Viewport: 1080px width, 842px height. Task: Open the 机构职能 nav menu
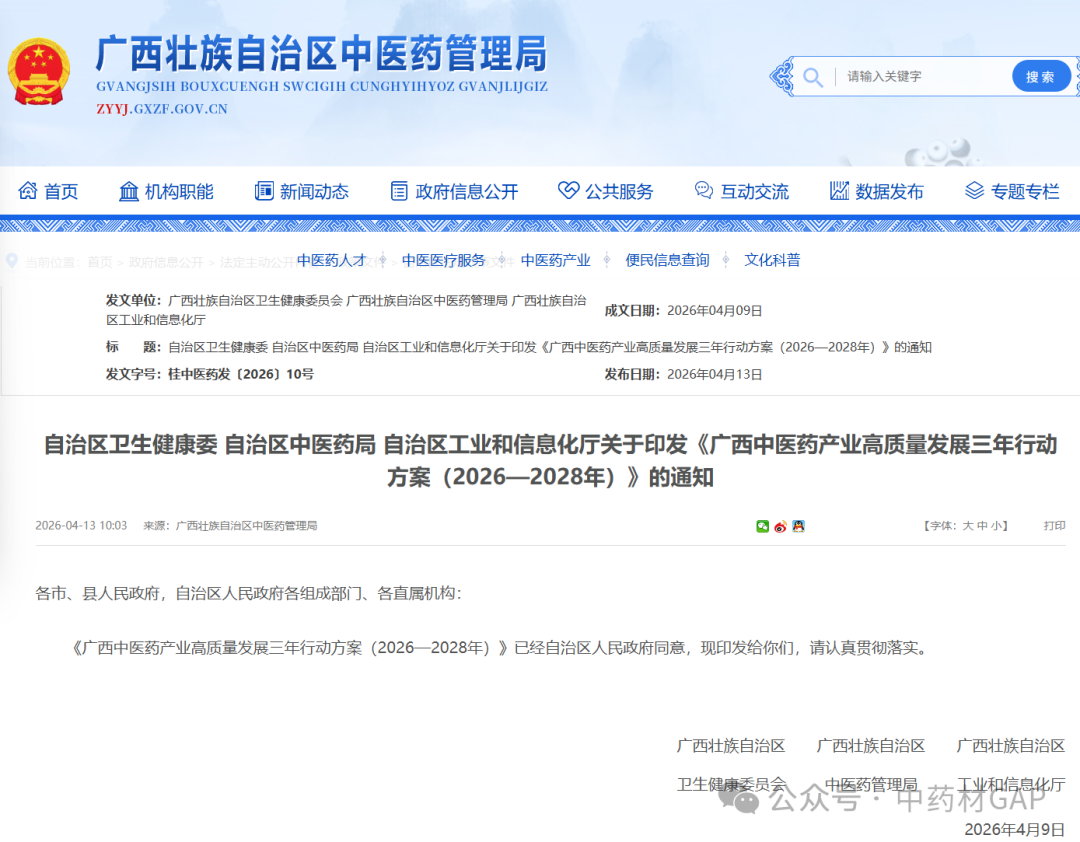[179, 192]
